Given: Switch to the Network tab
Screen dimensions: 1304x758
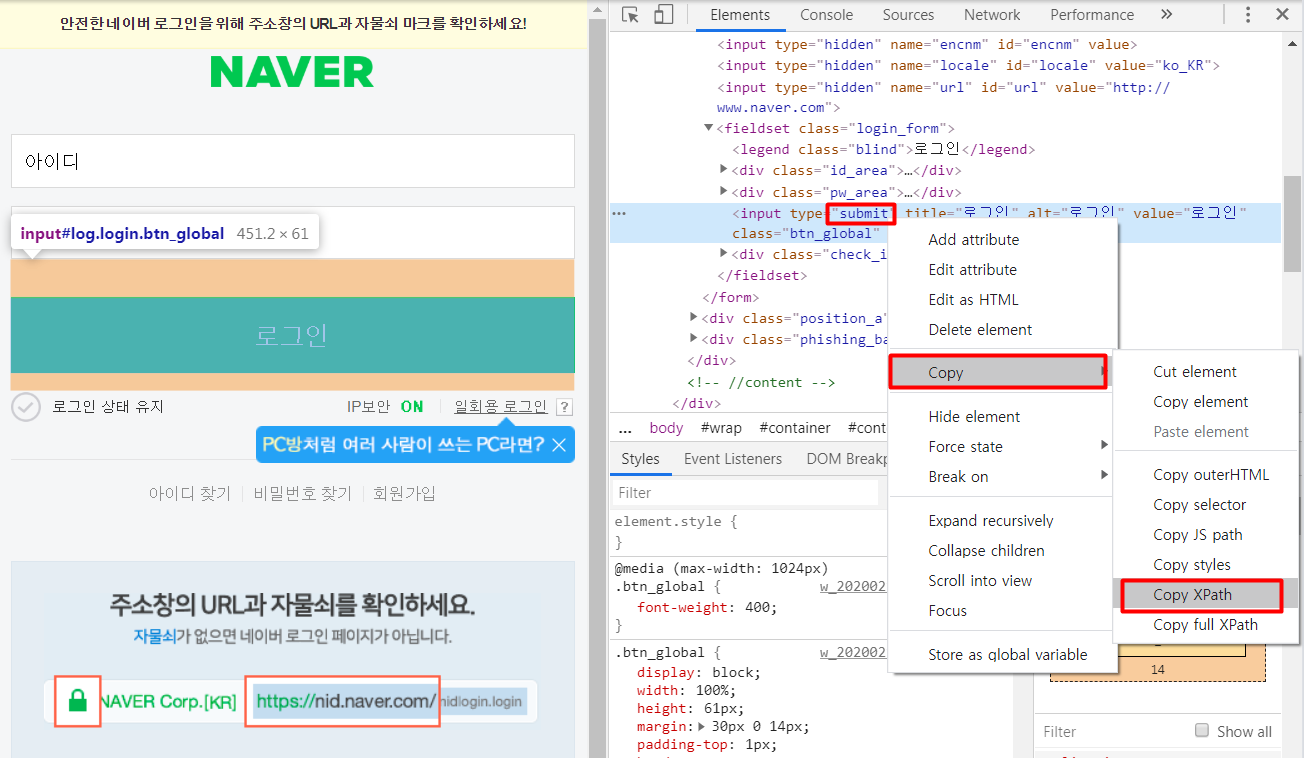Looking at the screenshot, I should point(992,15).
